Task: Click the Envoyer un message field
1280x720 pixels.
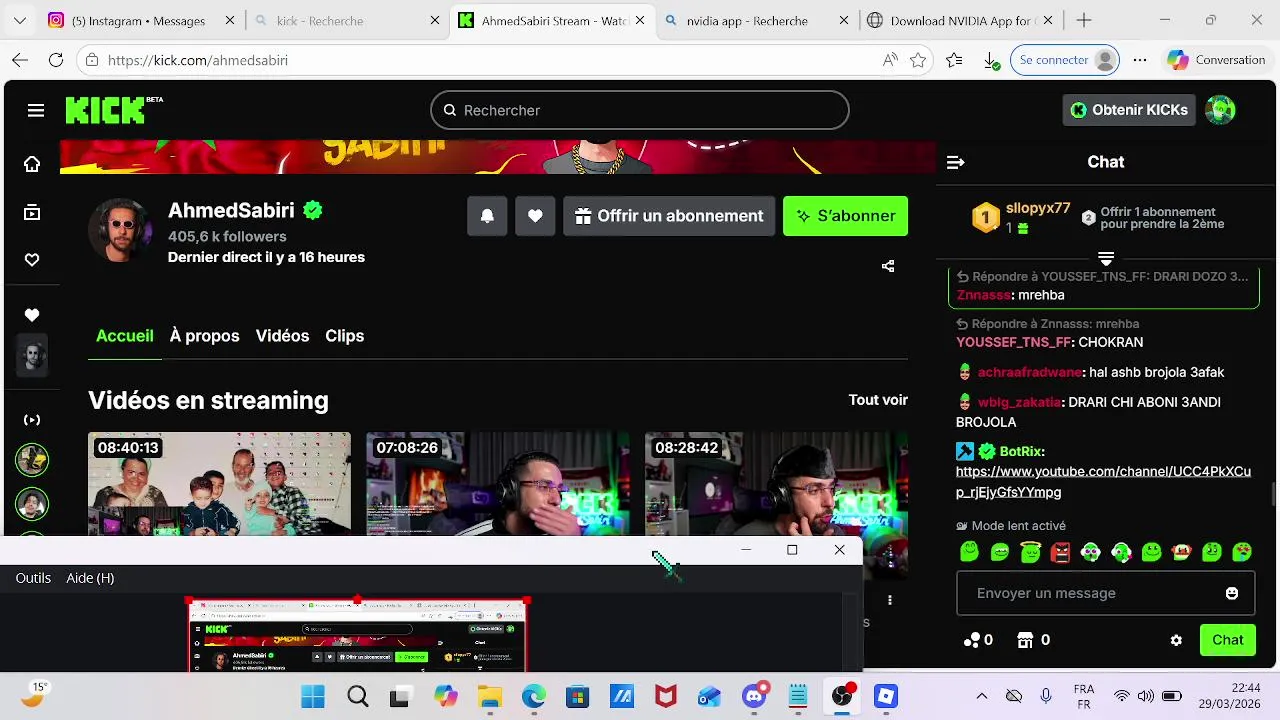Action: pyautogui.click(x=1106, y=593)
